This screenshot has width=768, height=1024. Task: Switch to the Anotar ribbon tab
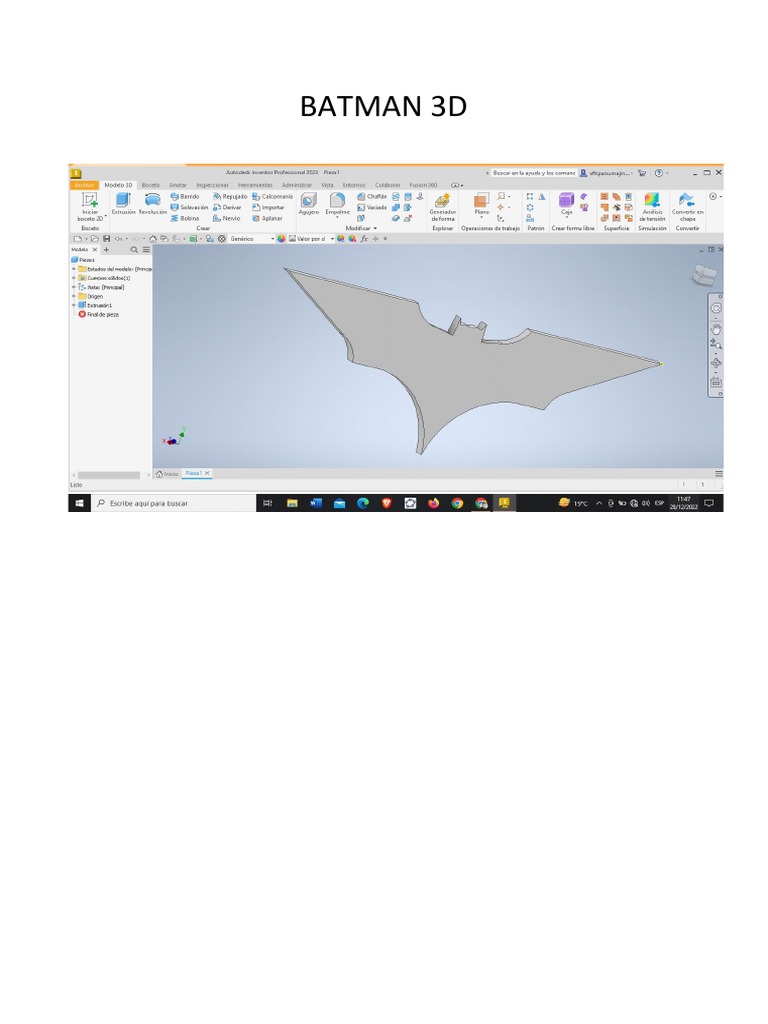pyautogui.click(x=178, y=185)
